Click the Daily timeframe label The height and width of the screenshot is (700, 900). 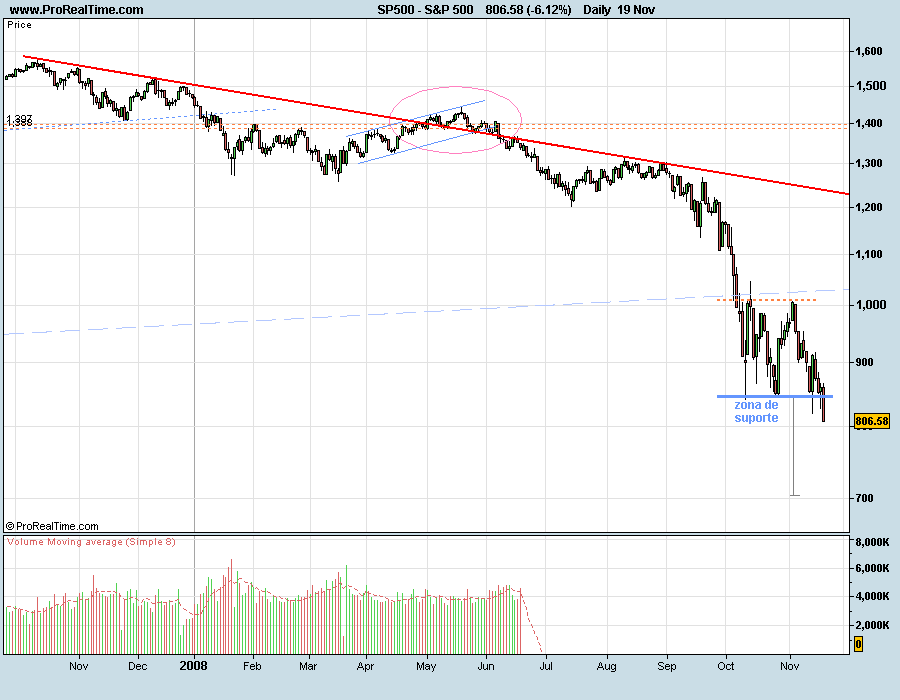pos(597,10)
